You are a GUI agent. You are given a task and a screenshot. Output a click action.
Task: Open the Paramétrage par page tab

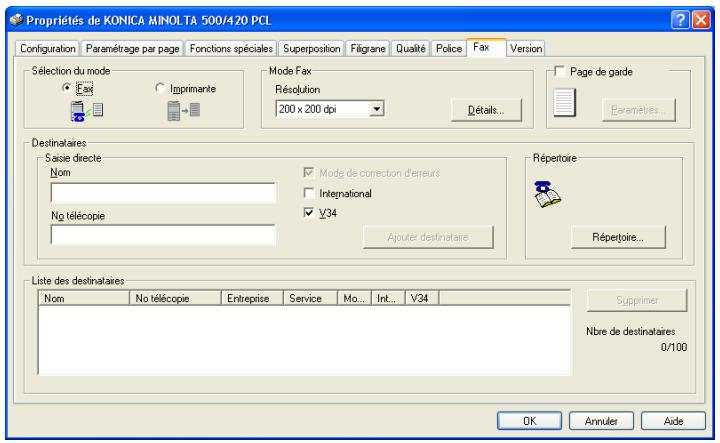coord(132,48)
